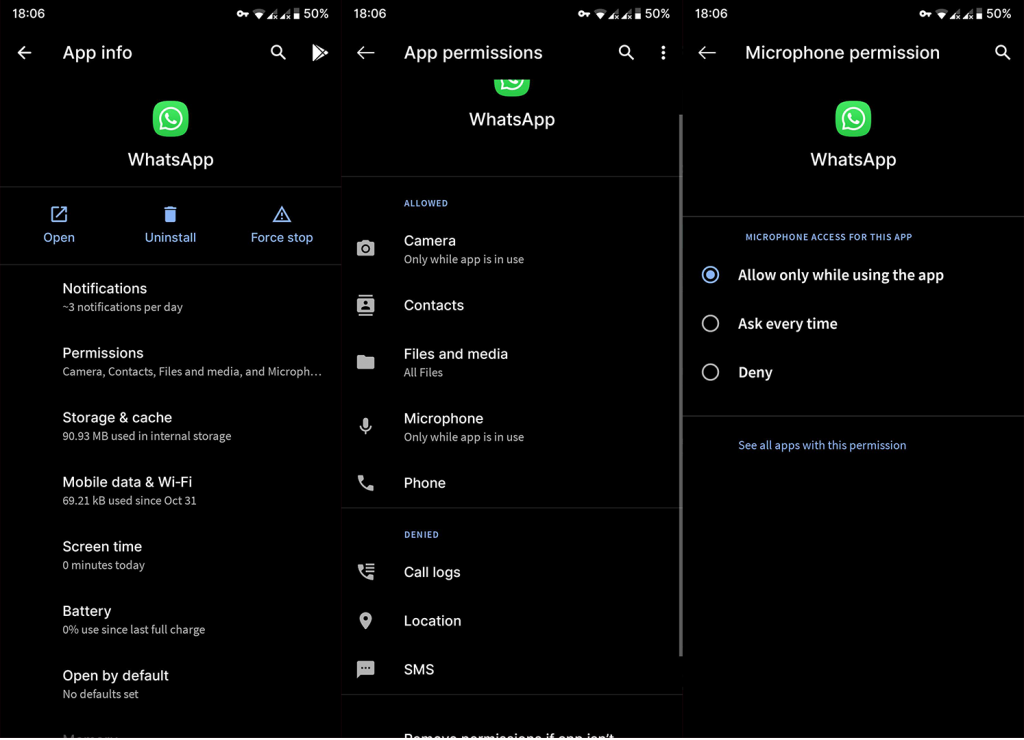The image size is (1024, 740).
Task: Search within App permissions screen
Action: coord(626,52)
